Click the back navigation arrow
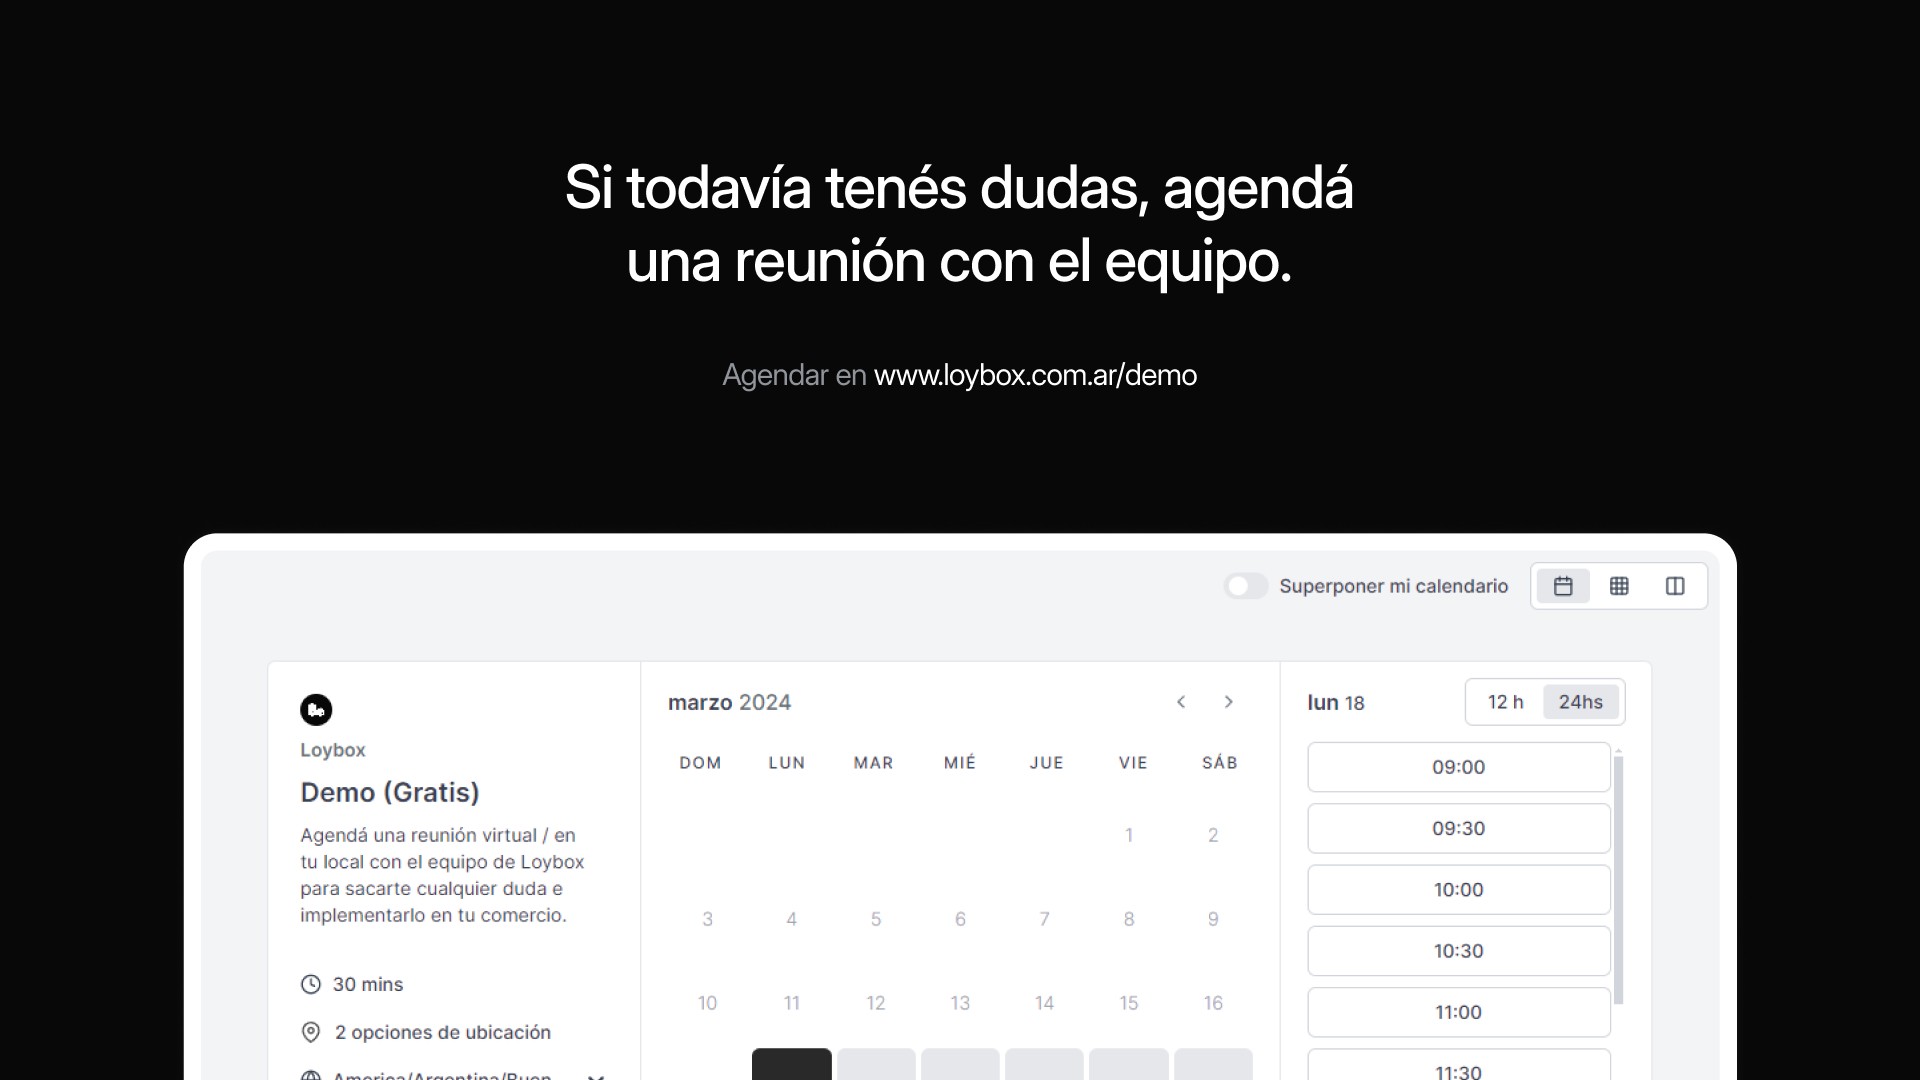The height and width of the screenshot is (1080, 1920). [x=1182, y=702]
